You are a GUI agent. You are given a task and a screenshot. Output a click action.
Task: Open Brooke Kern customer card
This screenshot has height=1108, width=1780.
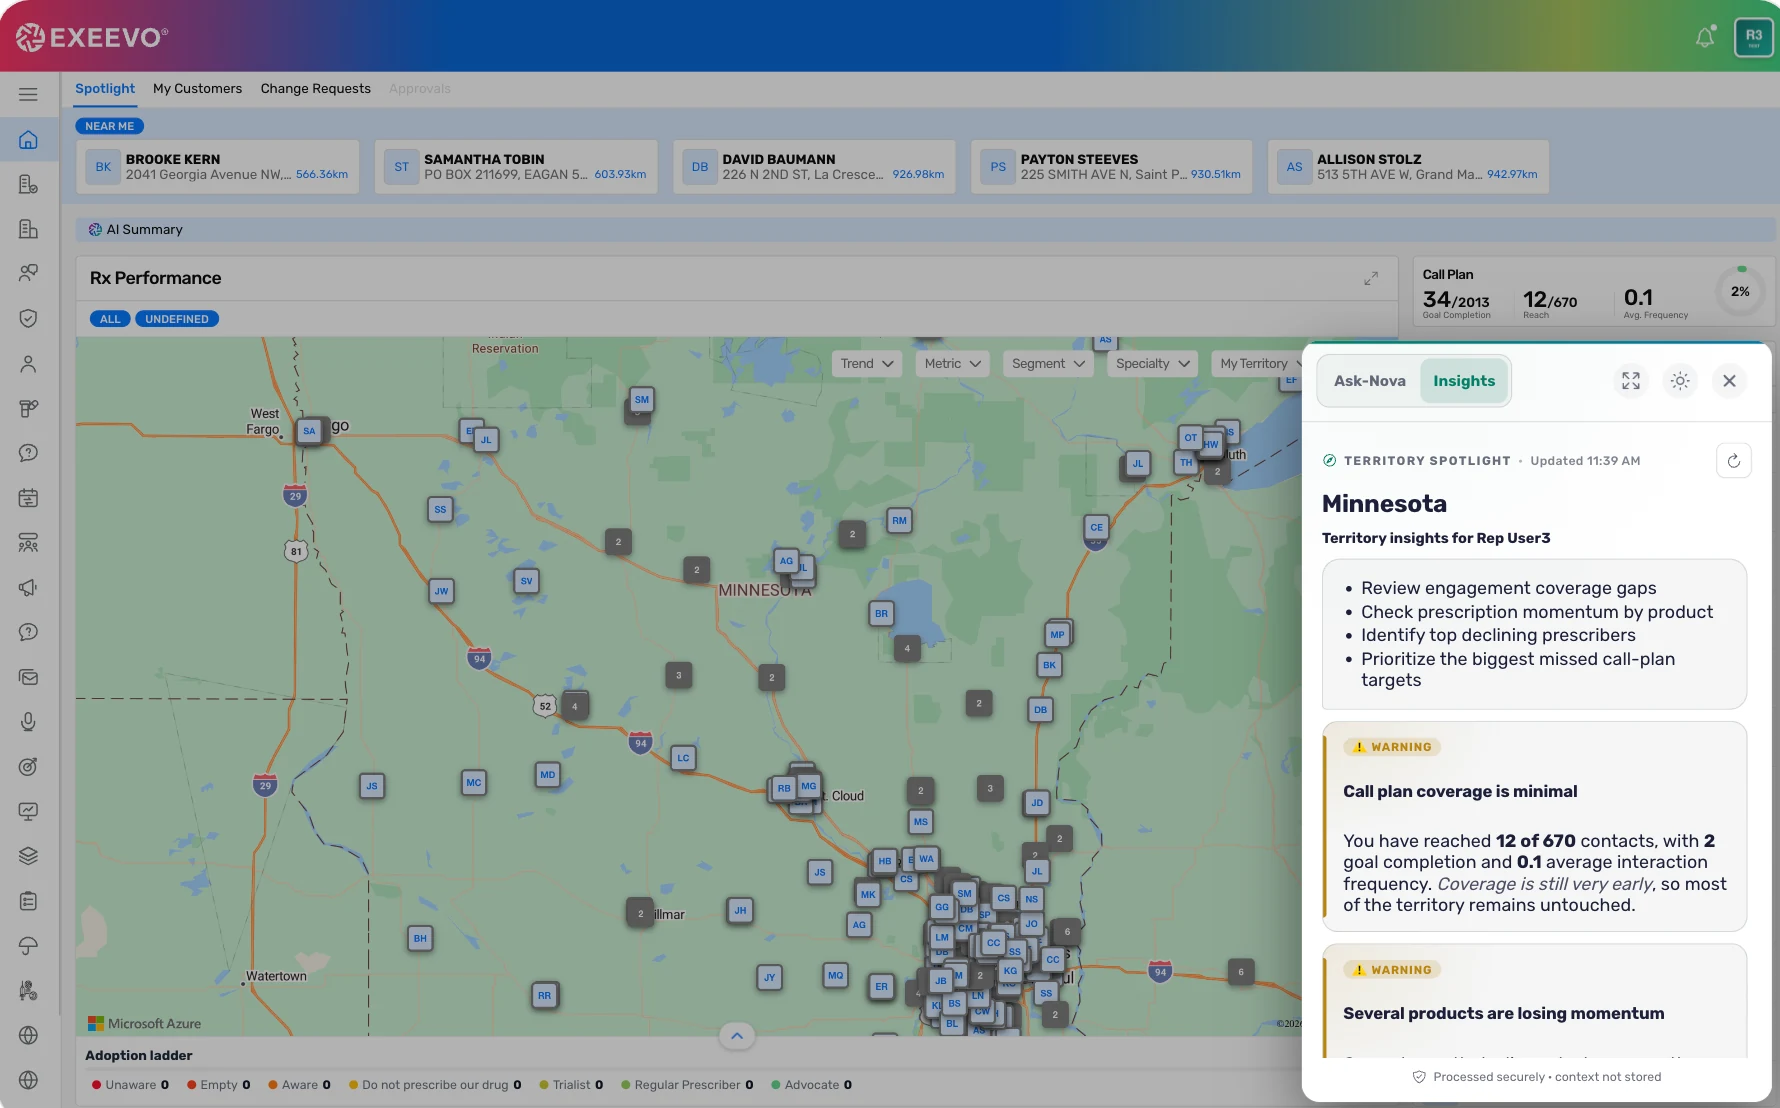tap(218, 167)
